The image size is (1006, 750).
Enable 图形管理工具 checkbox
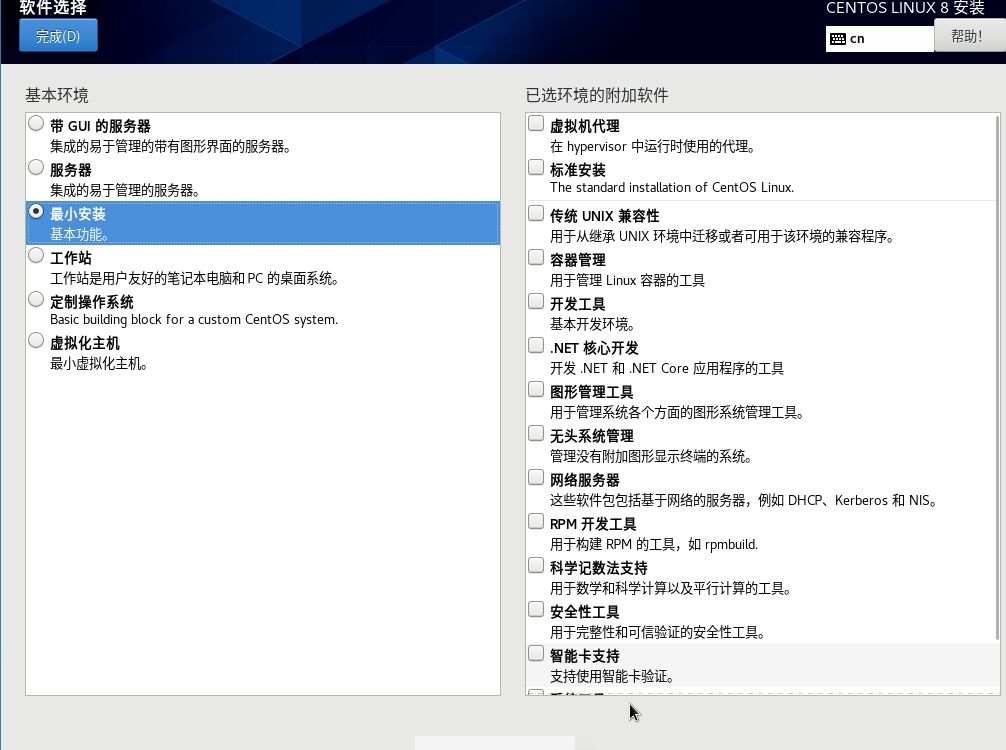(x=537, y=390)
